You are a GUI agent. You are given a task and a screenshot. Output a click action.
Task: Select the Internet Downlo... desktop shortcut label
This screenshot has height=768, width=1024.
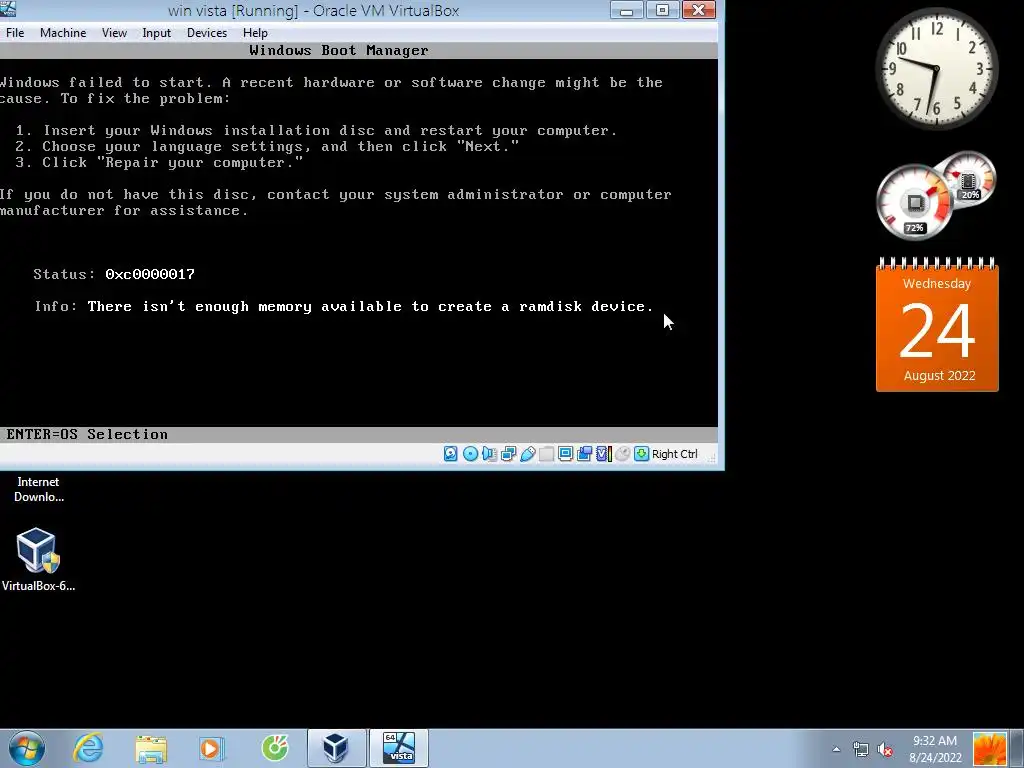39,489
